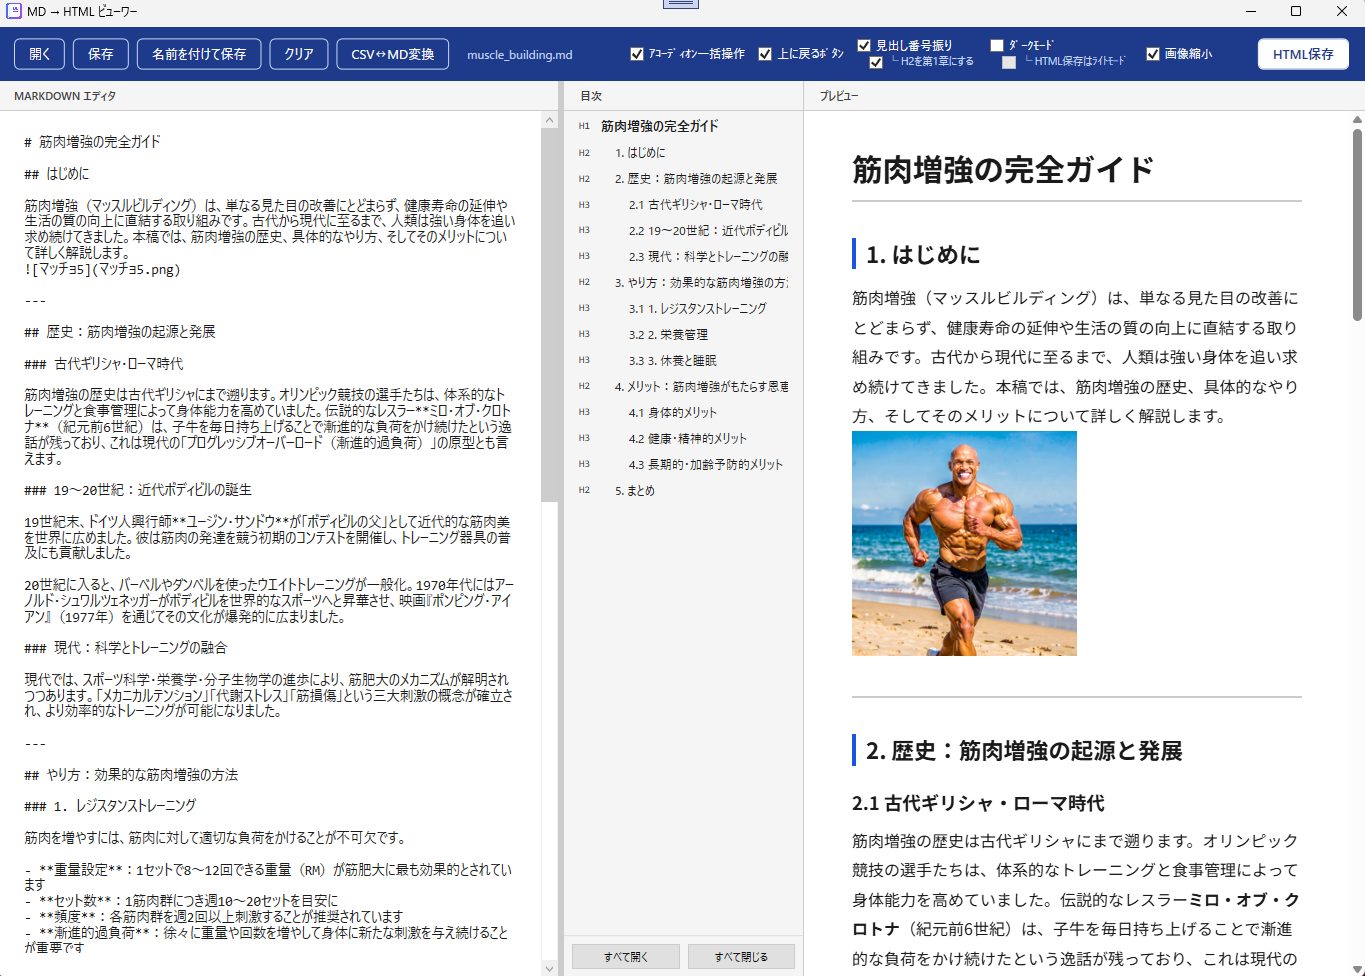Toggle the アコーディオン一括操作 checkbox
1365x976 pixels.
point(637,54)
